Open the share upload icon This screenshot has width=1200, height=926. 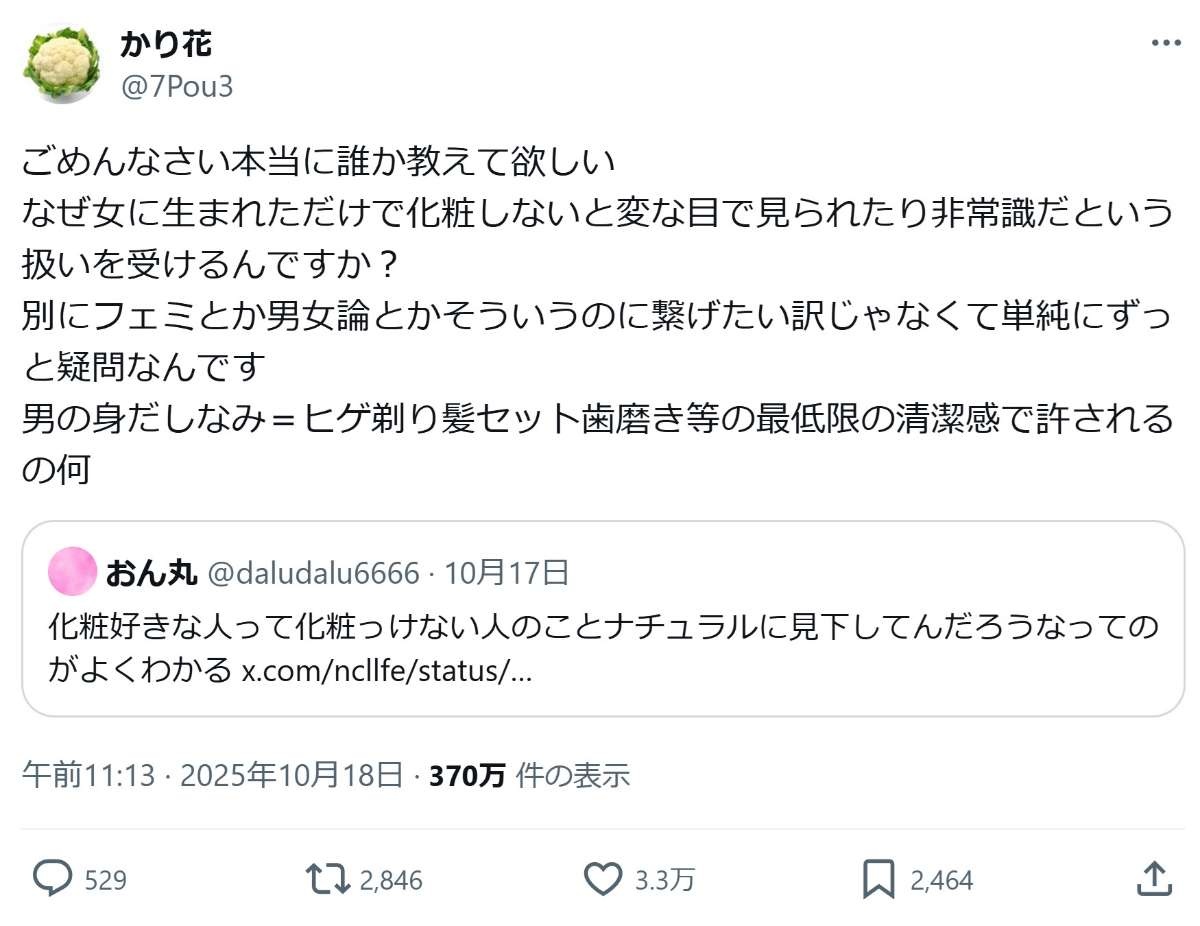(x=1154, y=879)
